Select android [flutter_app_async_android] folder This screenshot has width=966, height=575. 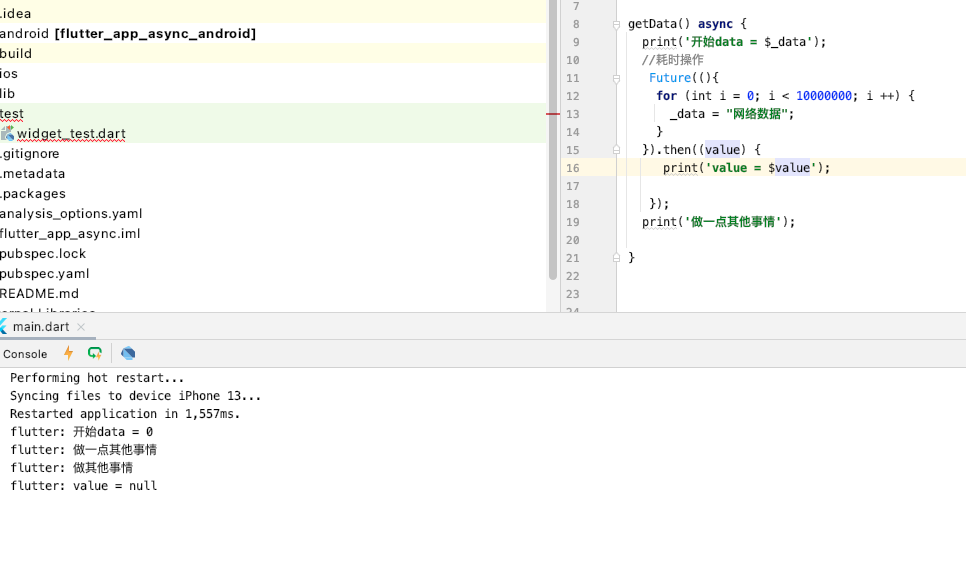(x=128, y=33)
